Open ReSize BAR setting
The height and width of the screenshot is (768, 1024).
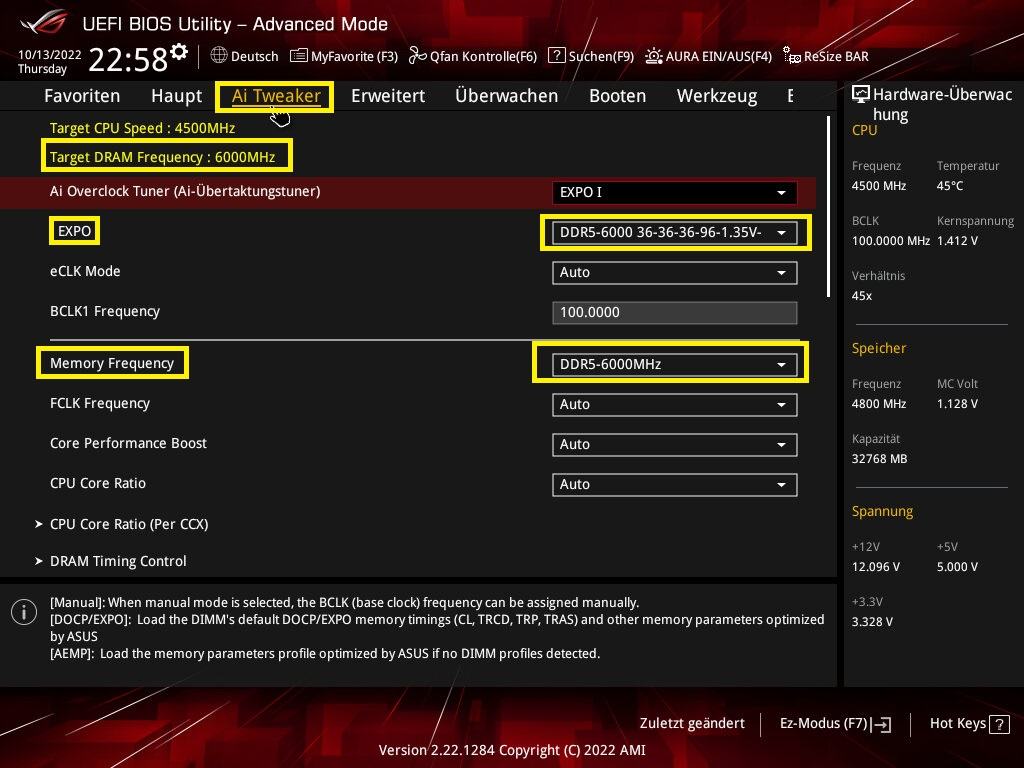825,56
